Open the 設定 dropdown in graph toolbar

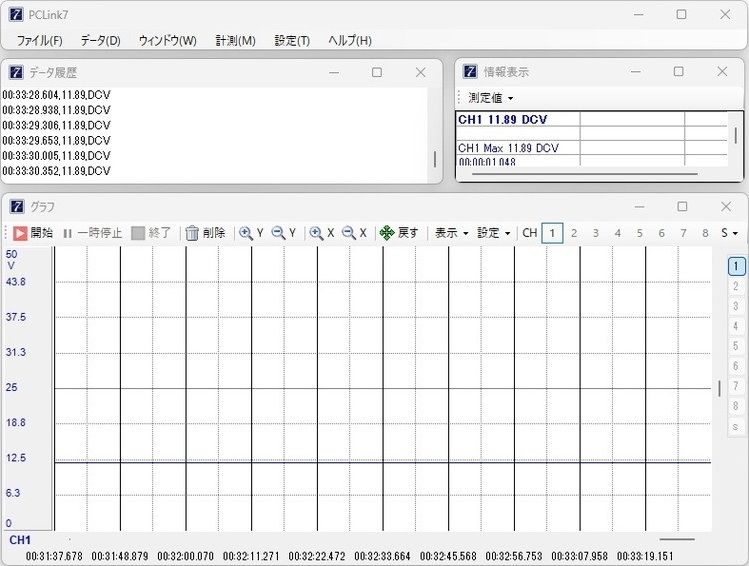pos(493,233)
